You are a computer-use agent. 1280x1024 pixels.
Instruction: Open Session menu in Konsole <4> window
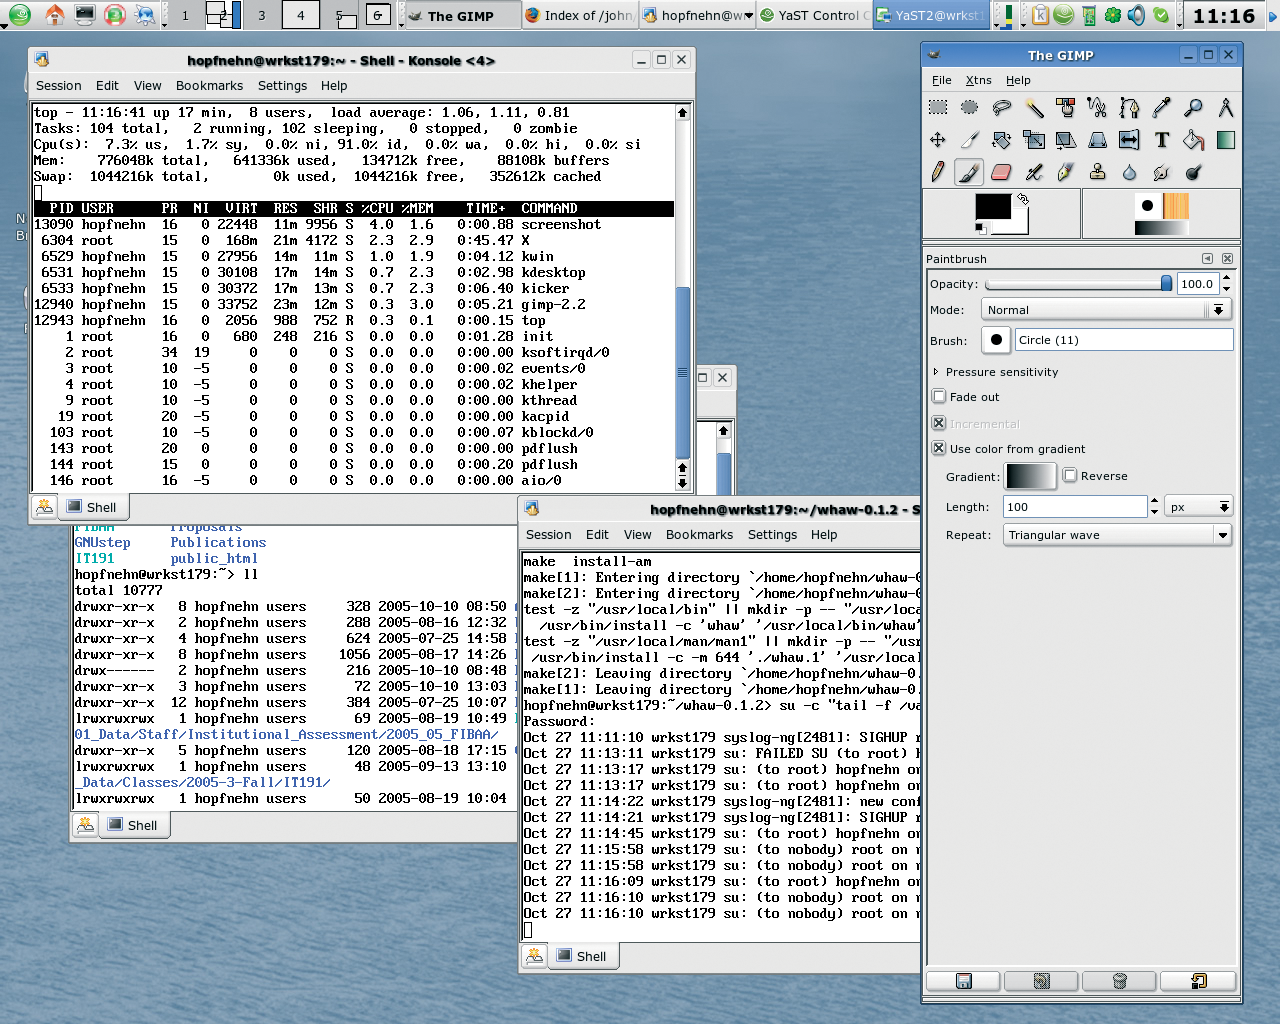pyautogui.click(x=59, y=86)
